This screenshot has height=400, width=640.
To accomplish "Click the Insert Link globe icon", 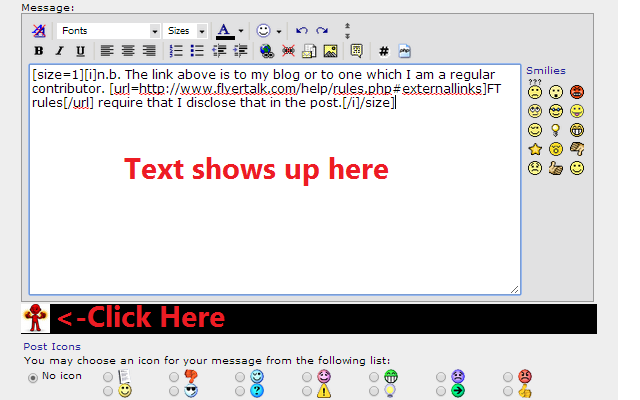I will [267, 51].
